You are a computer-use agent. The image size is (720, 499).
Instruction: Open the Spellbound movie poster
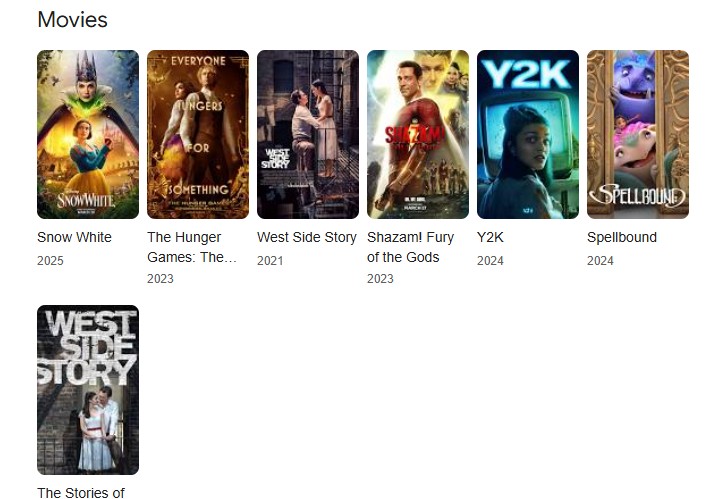(638, 134)
